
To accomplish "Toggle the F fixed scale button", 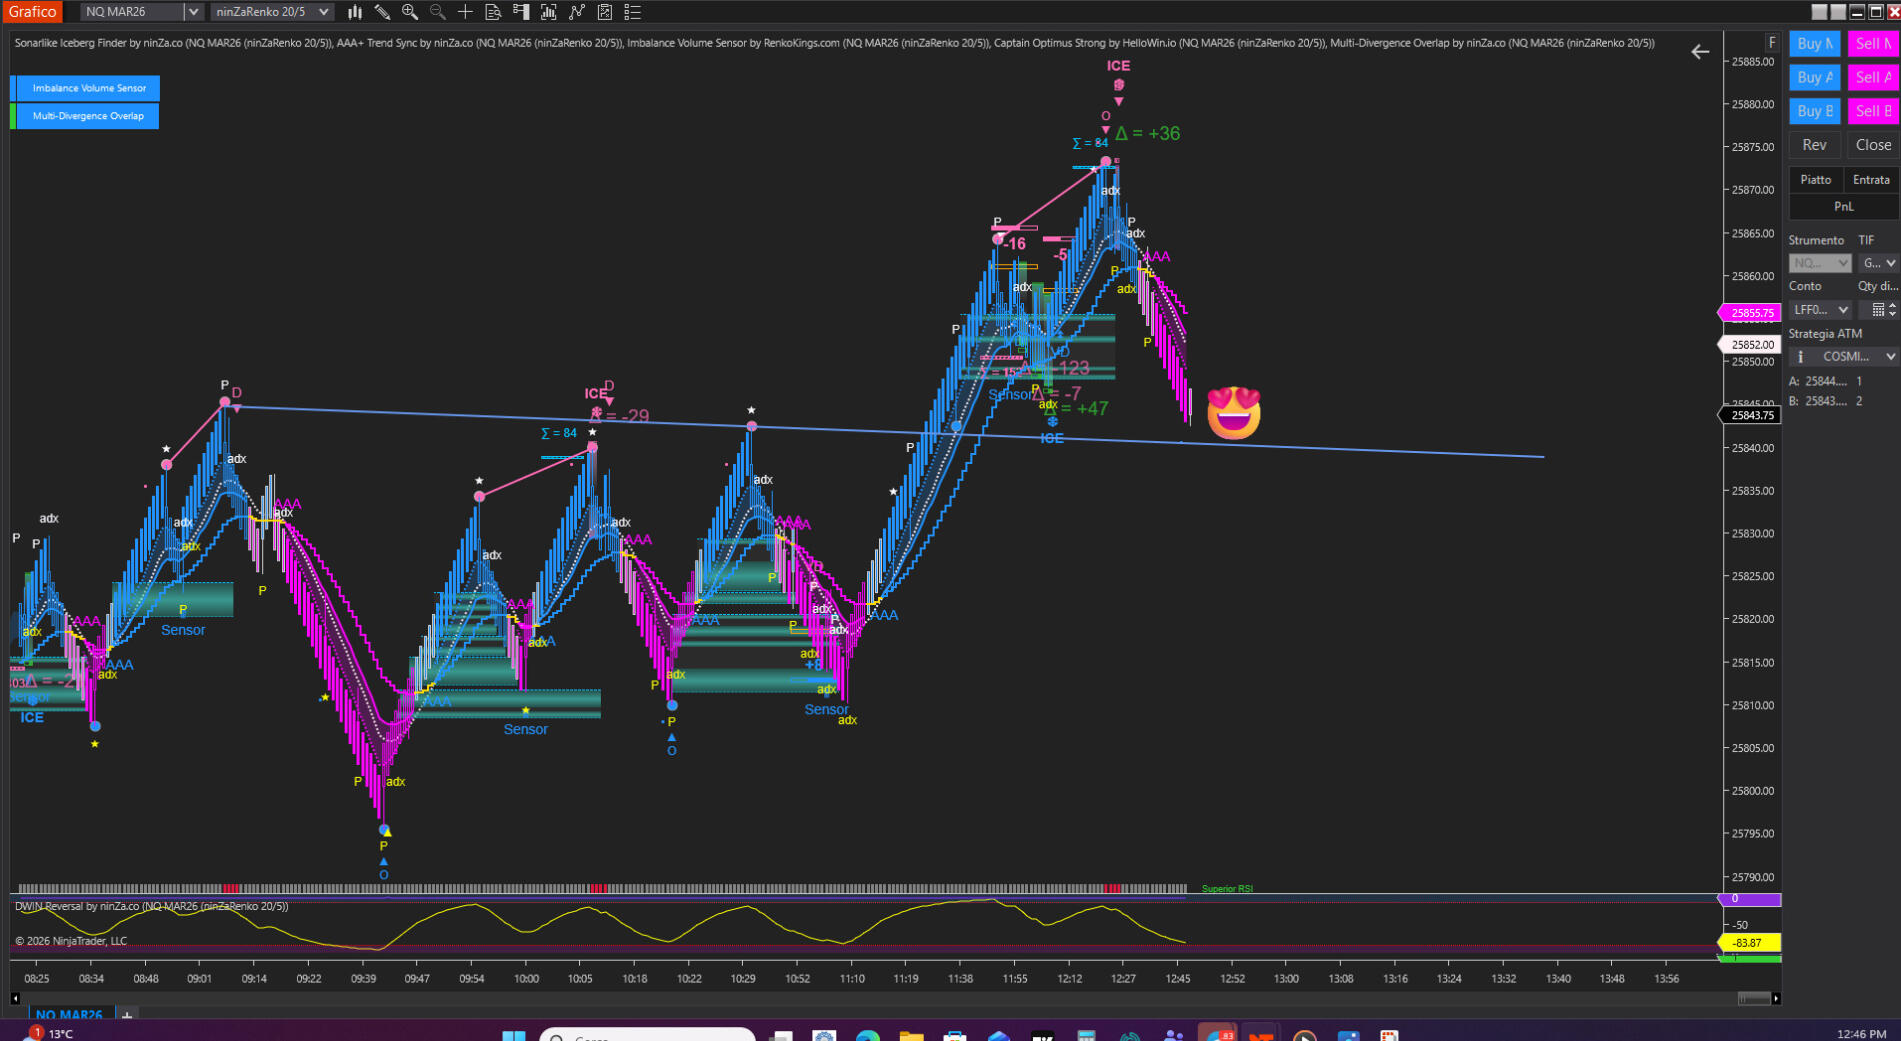I will [1771, 43].
